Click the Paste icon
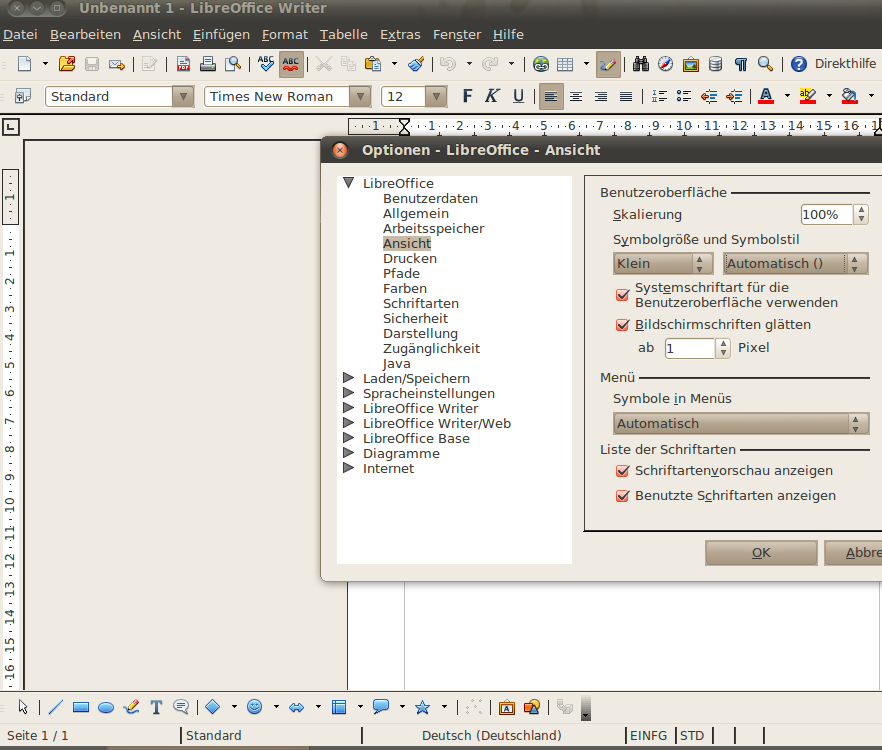Screen dimensions: 882x750 (373, 64)
